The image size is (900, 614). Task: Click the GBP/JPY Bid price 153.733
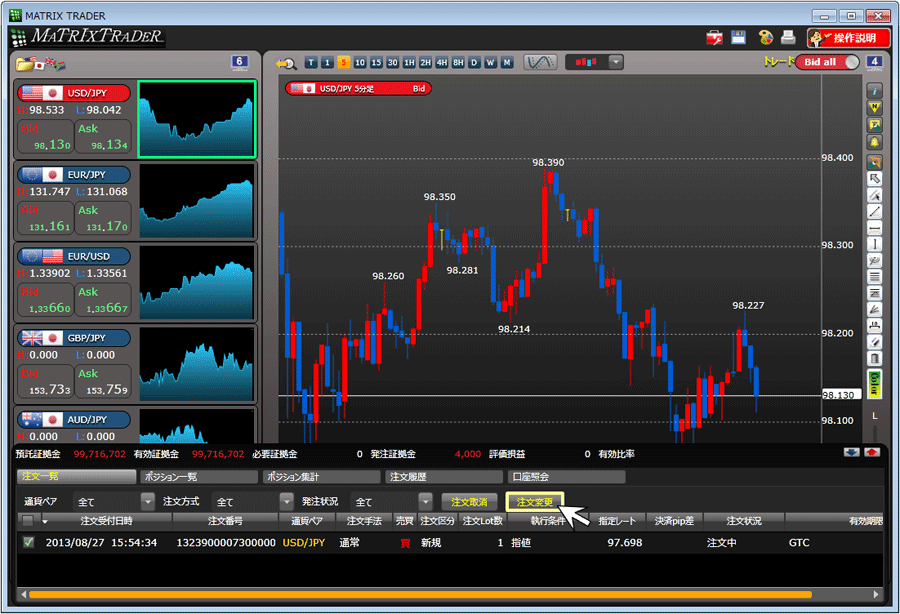46,382
